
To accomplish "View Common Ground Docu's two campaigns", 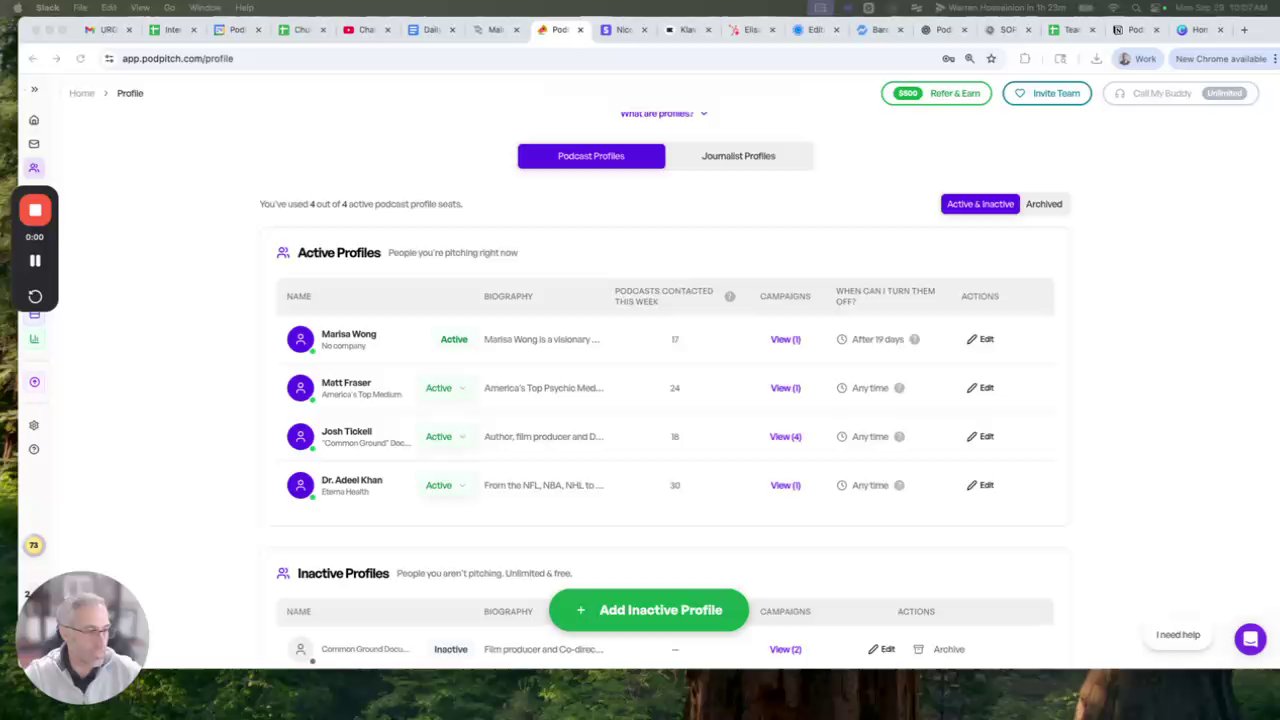I will pos(785,649).
